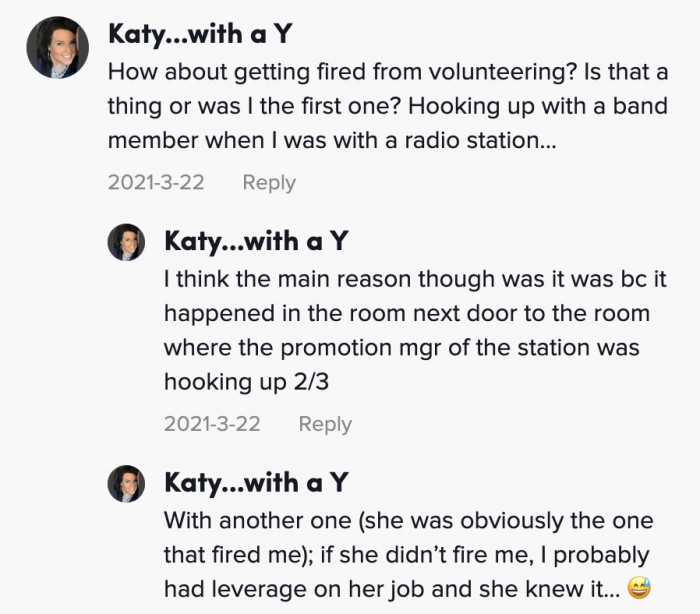Click the line 'where the promotion mgr of the station was'

401,347
